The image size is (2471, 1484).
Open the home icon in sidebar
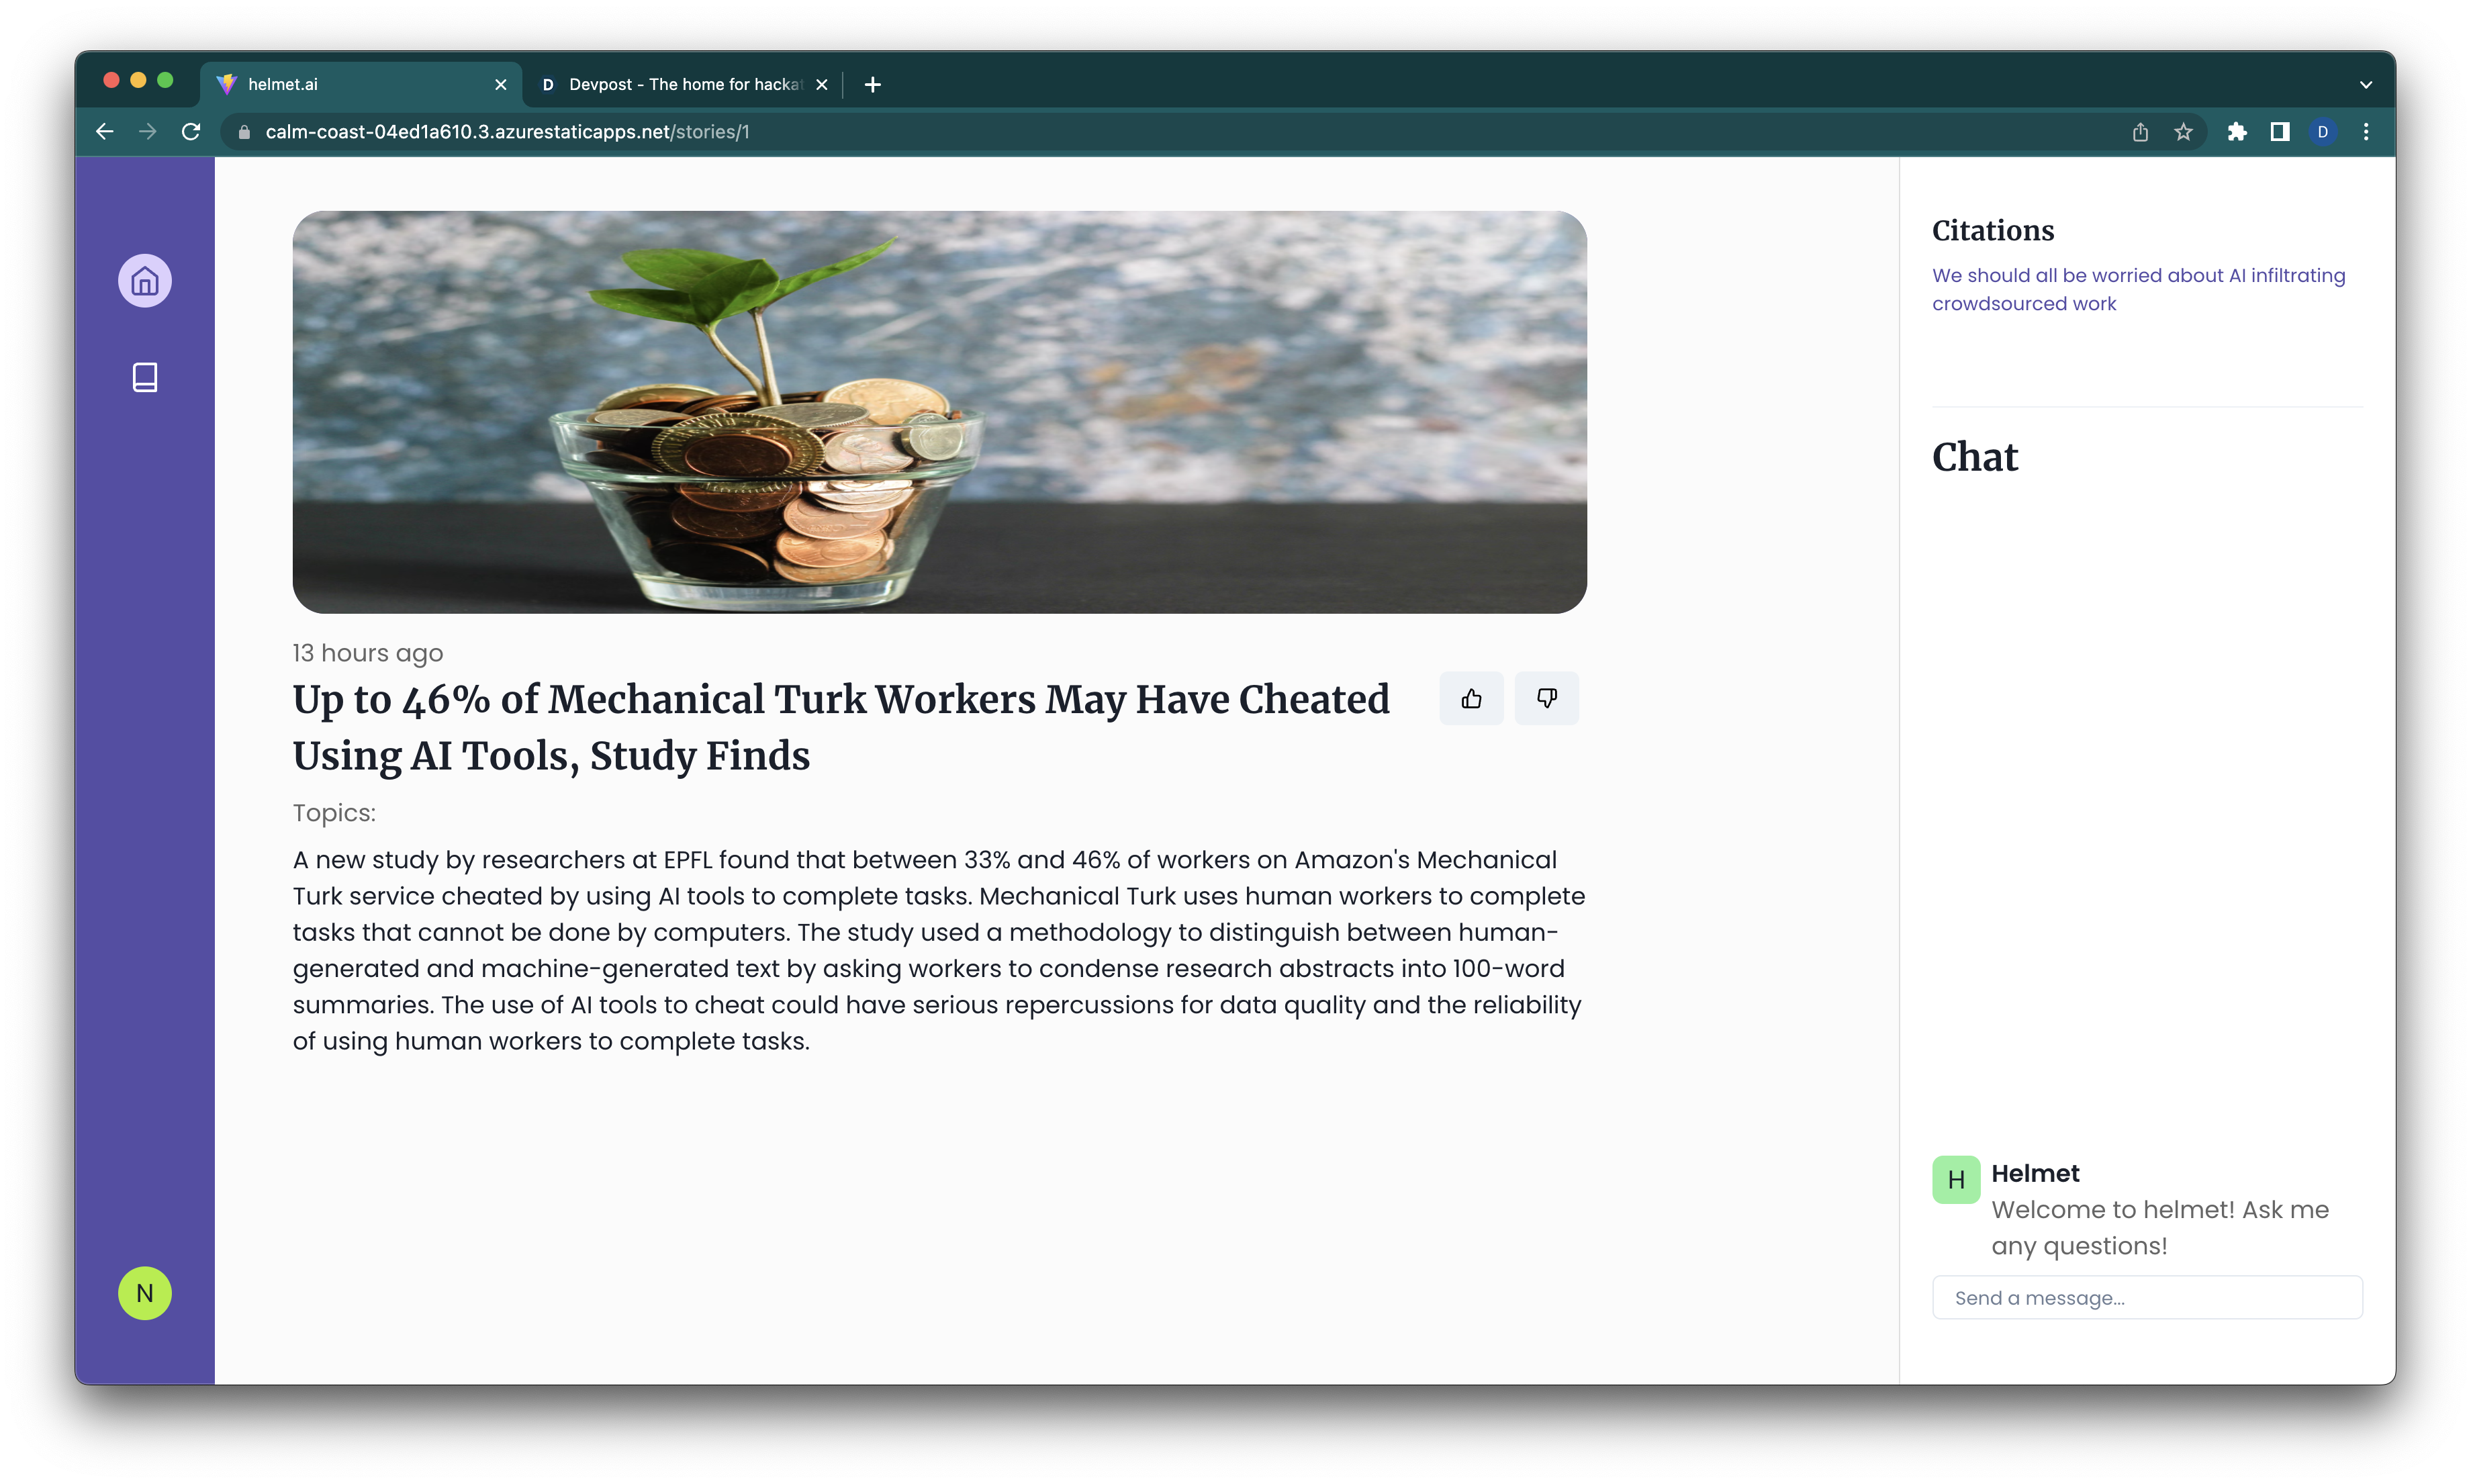click(x=145, y=281)
